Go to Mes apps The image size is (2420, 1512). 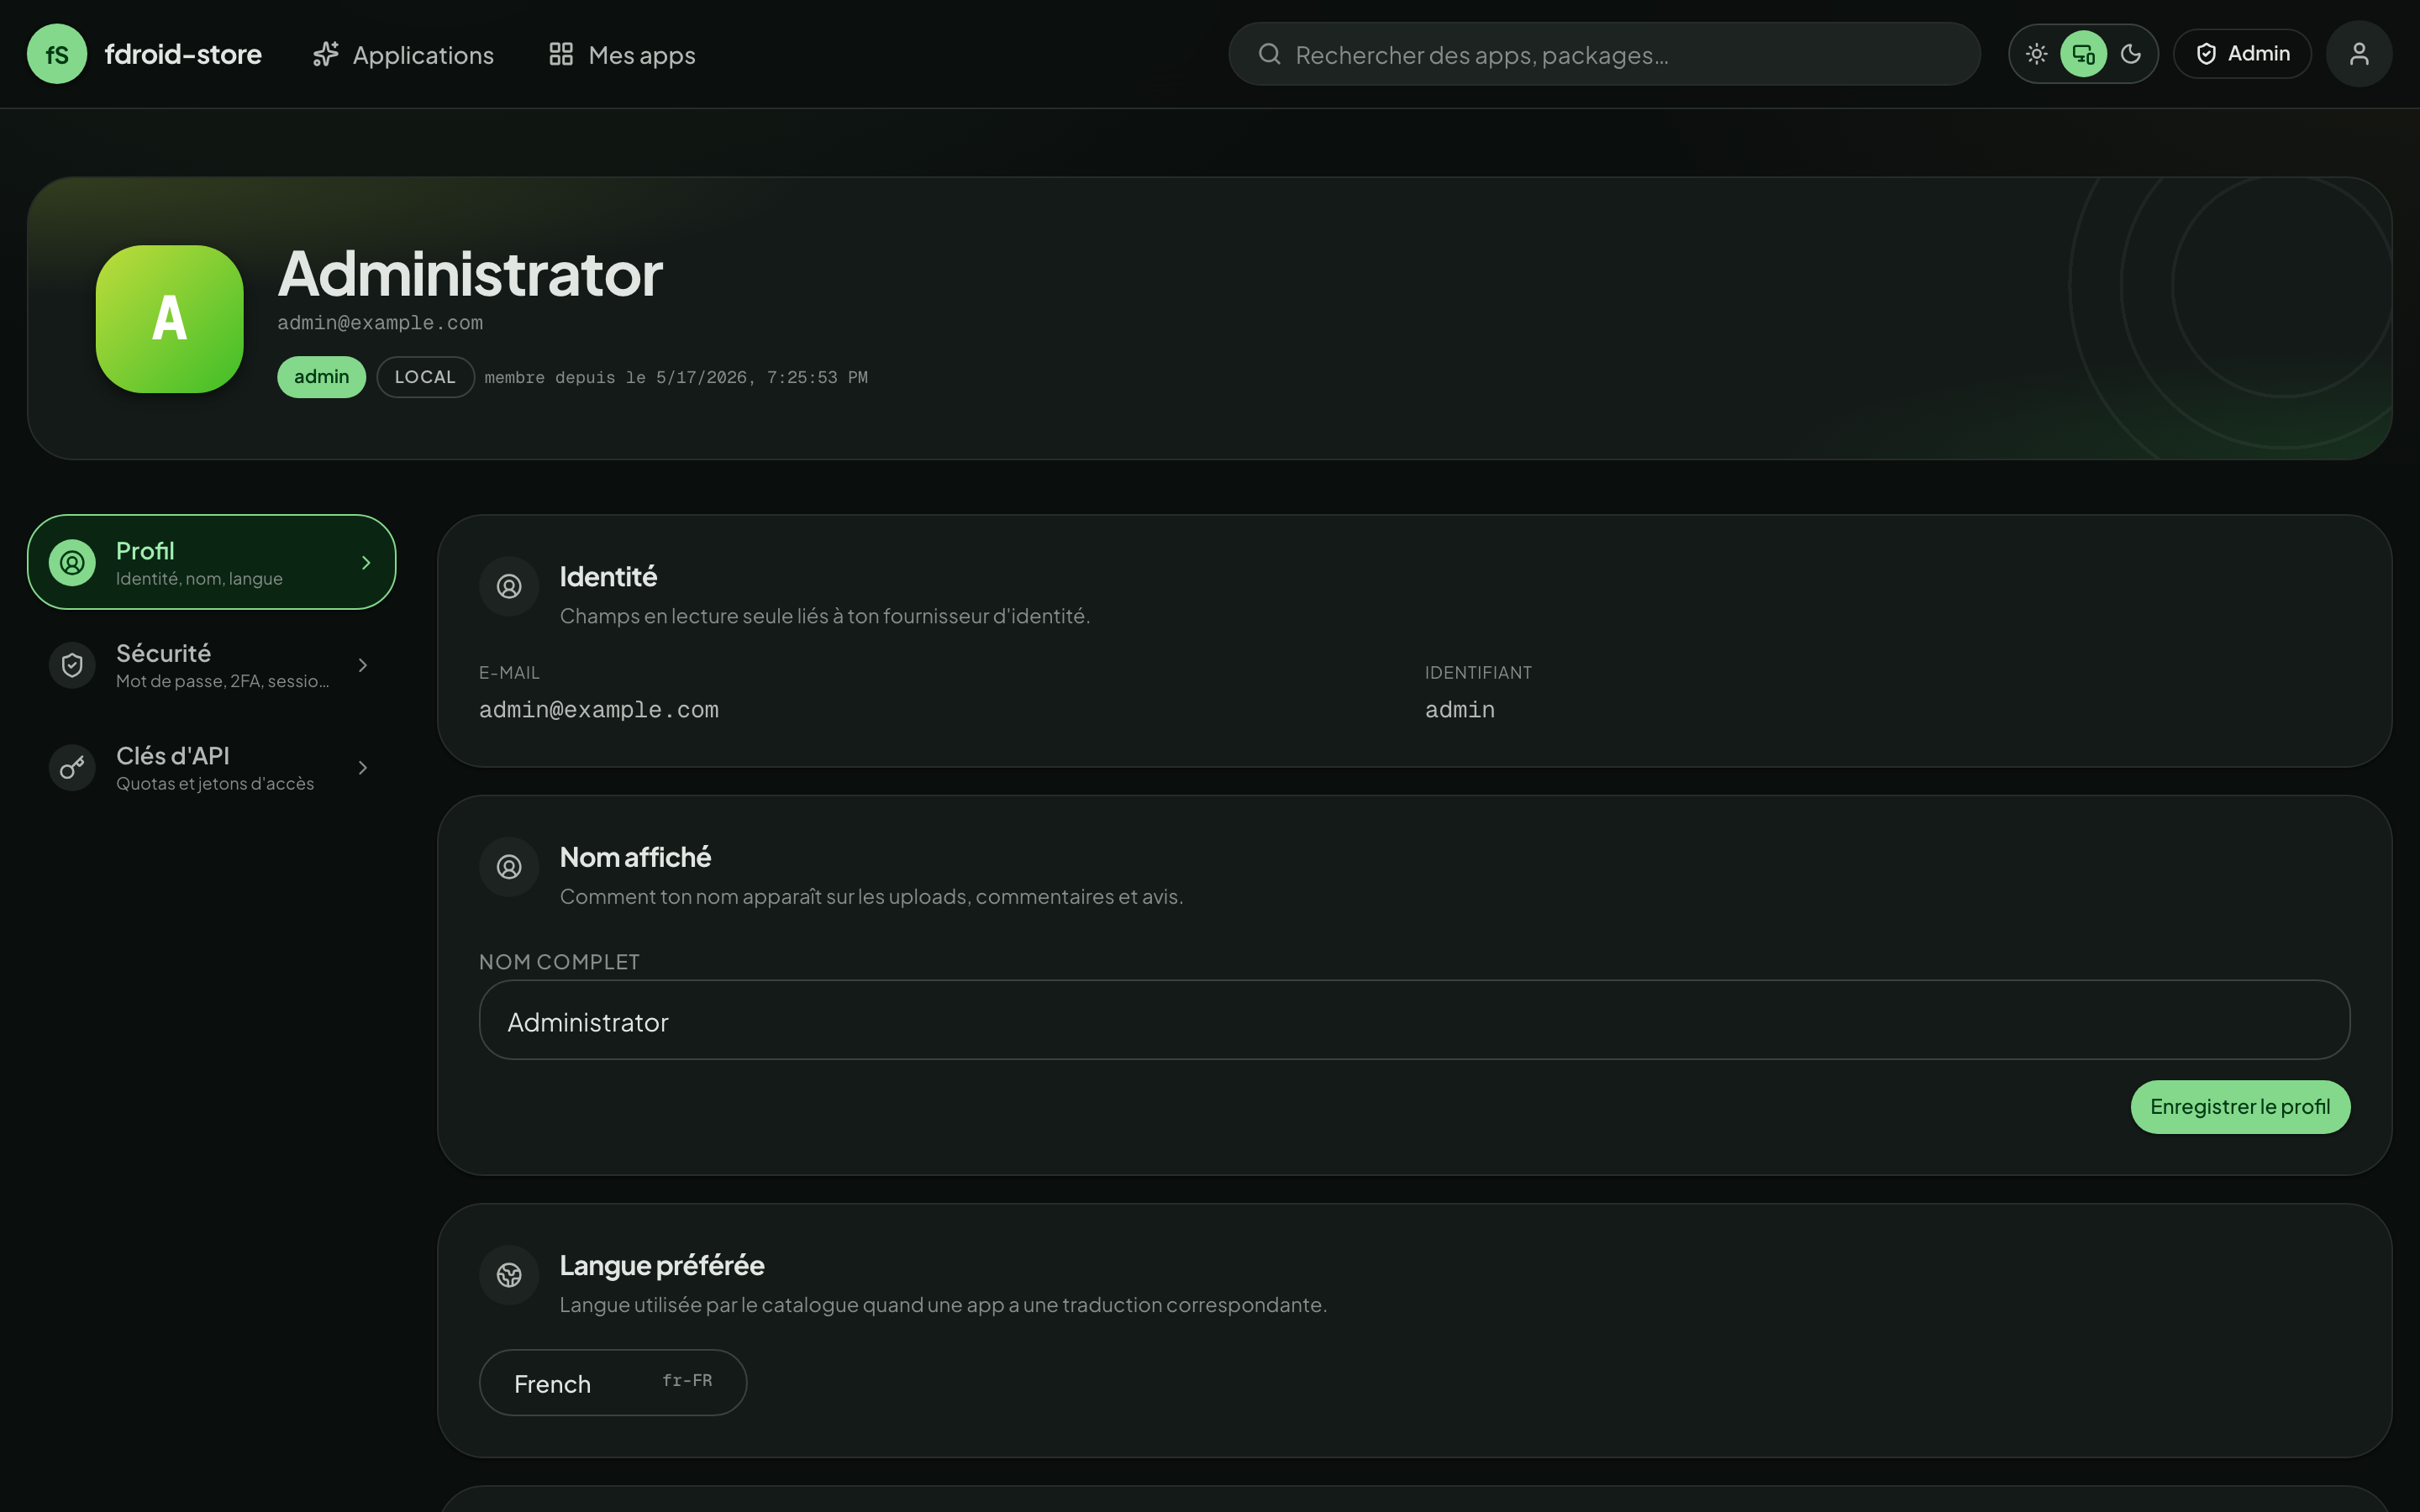tap(622, 54)
